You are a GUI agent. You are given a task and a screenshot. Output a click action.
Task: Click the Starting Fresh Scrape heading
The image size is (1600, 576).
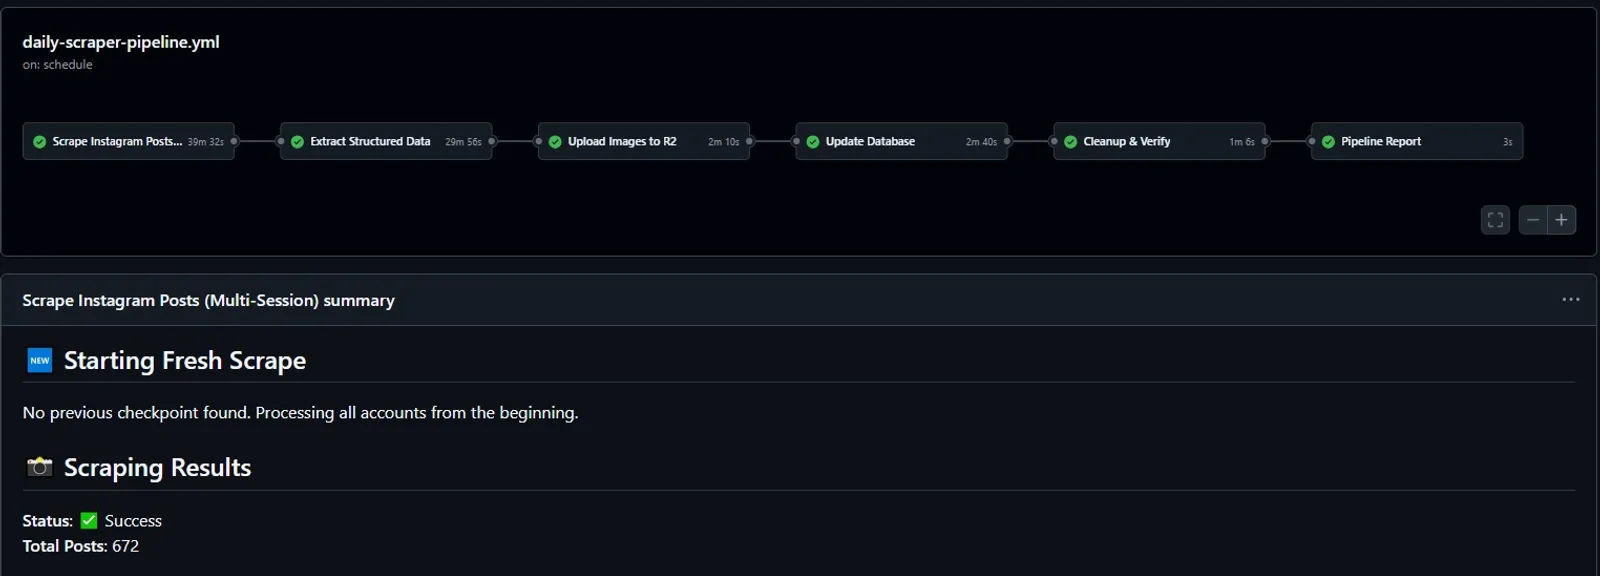point(185,361)
